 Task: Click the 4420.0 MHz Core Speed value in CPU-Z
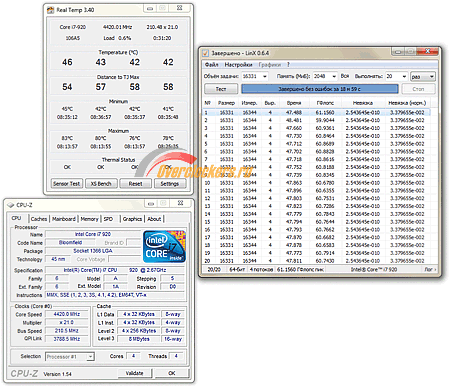coord(67,314)
